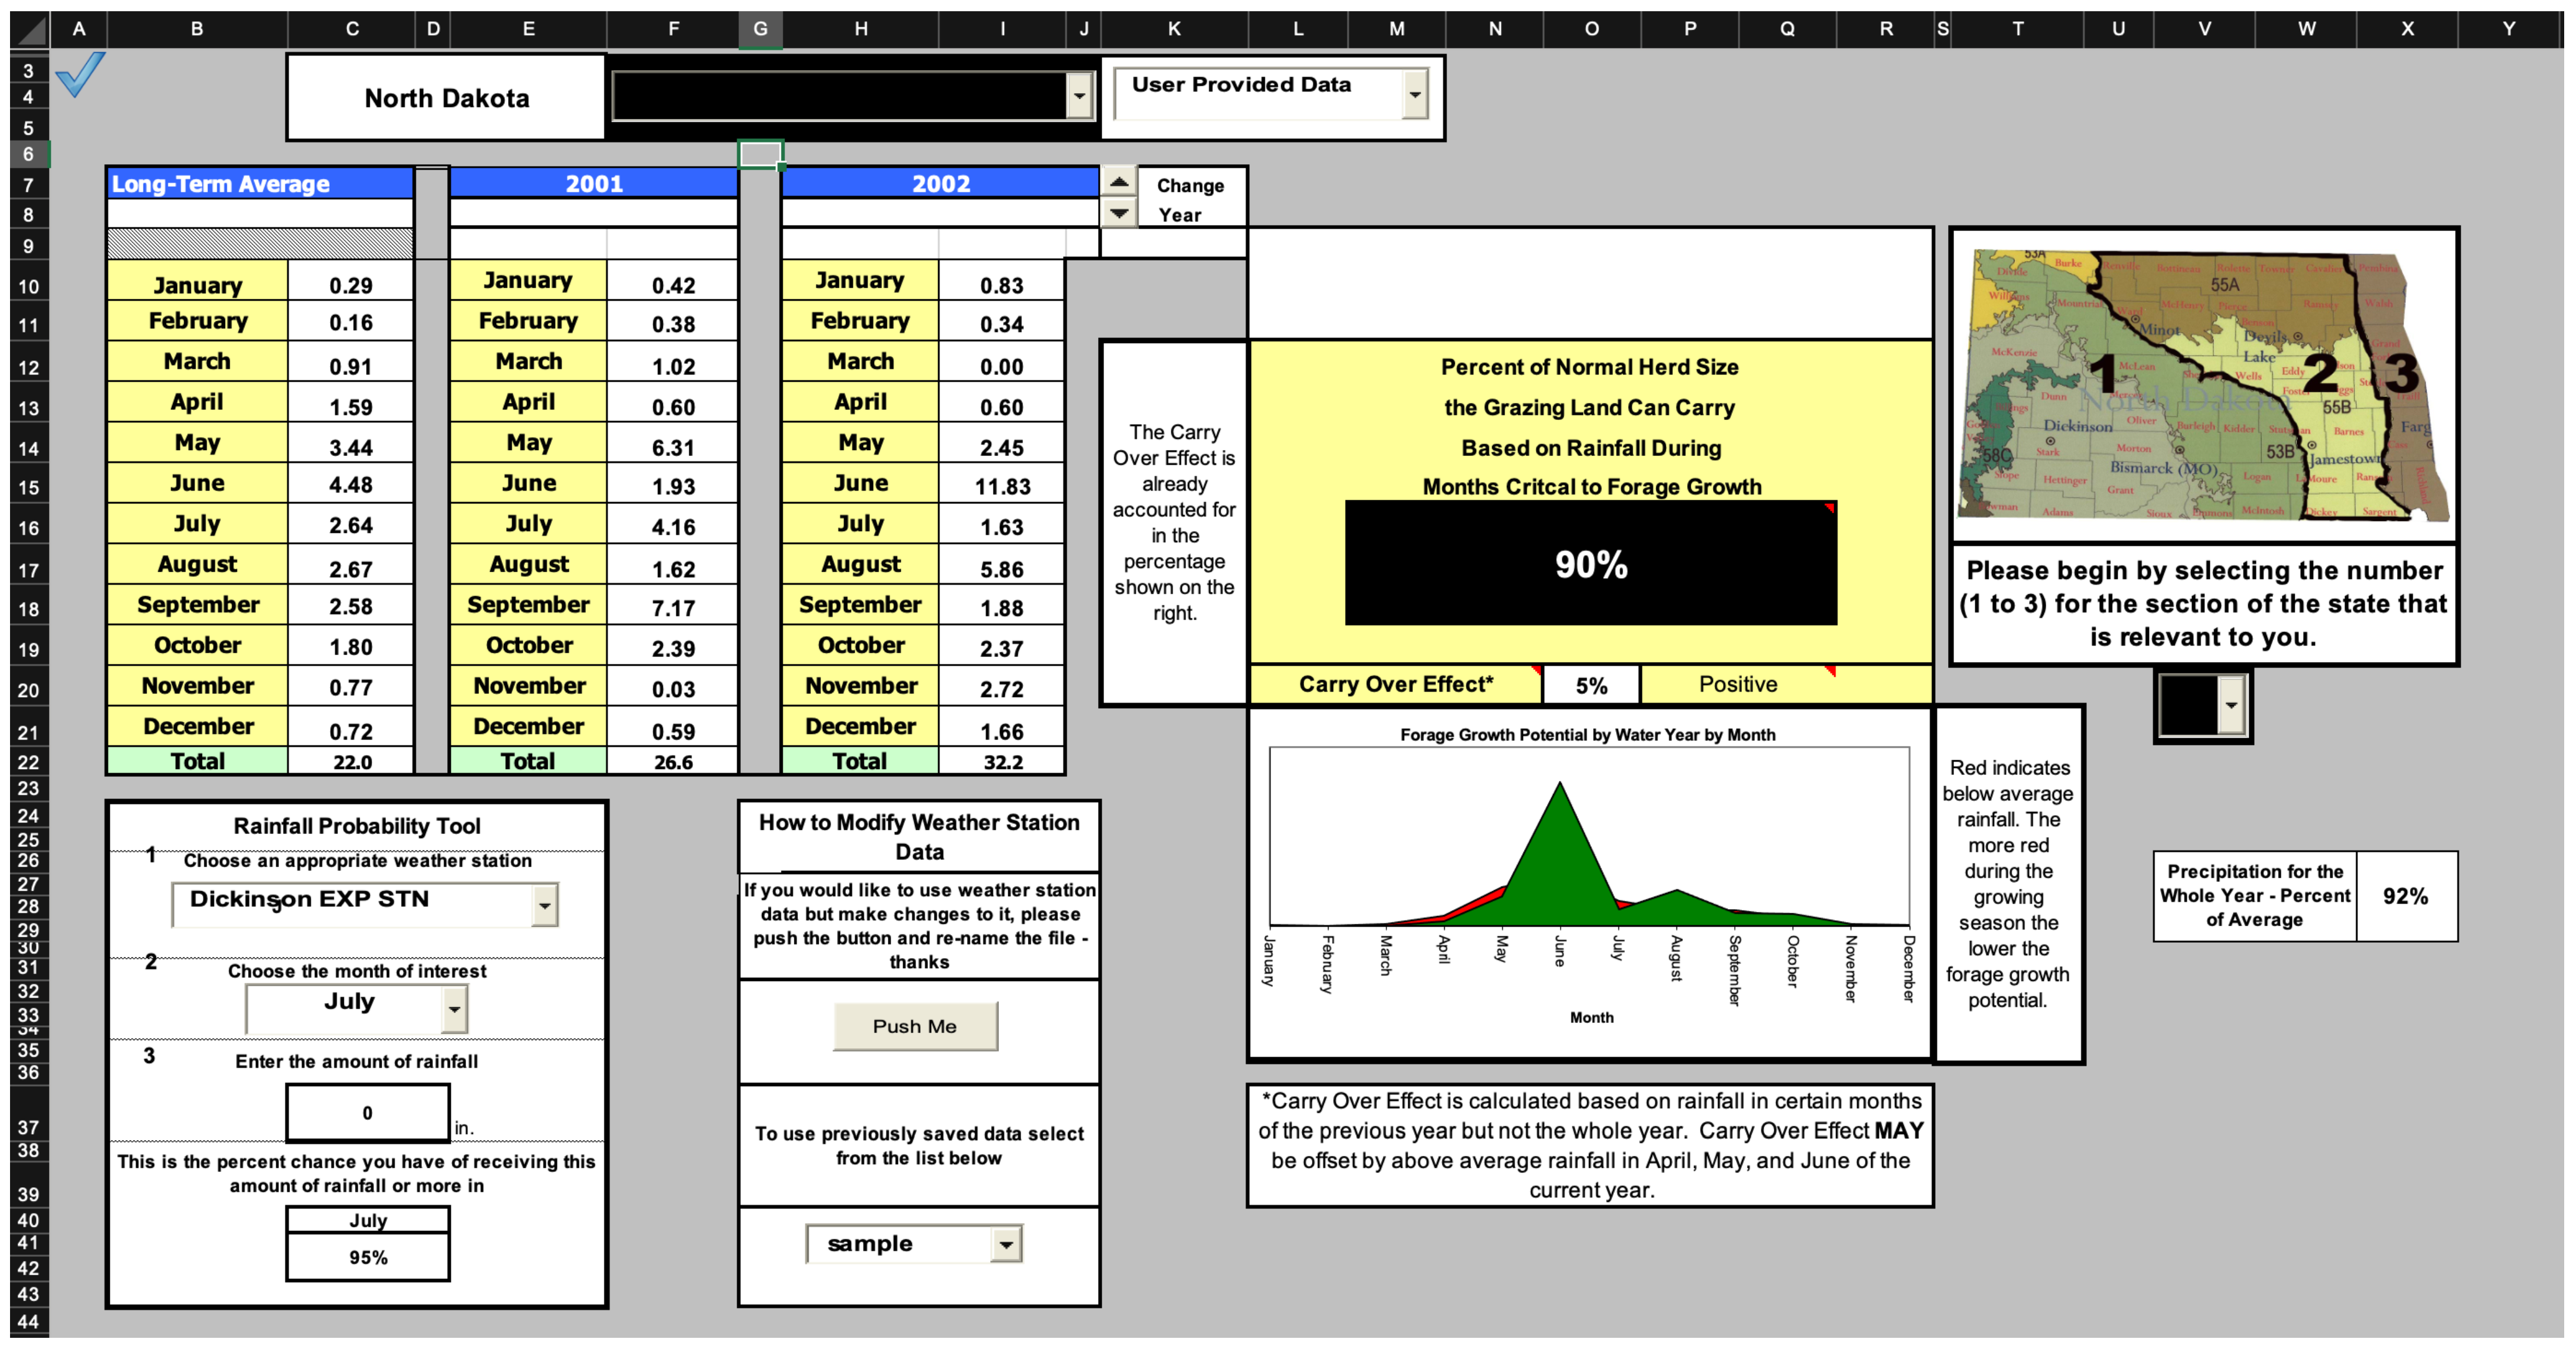
Task: Click the 2001 June rainfall value 1.93
Action: [x=673, y=486]
